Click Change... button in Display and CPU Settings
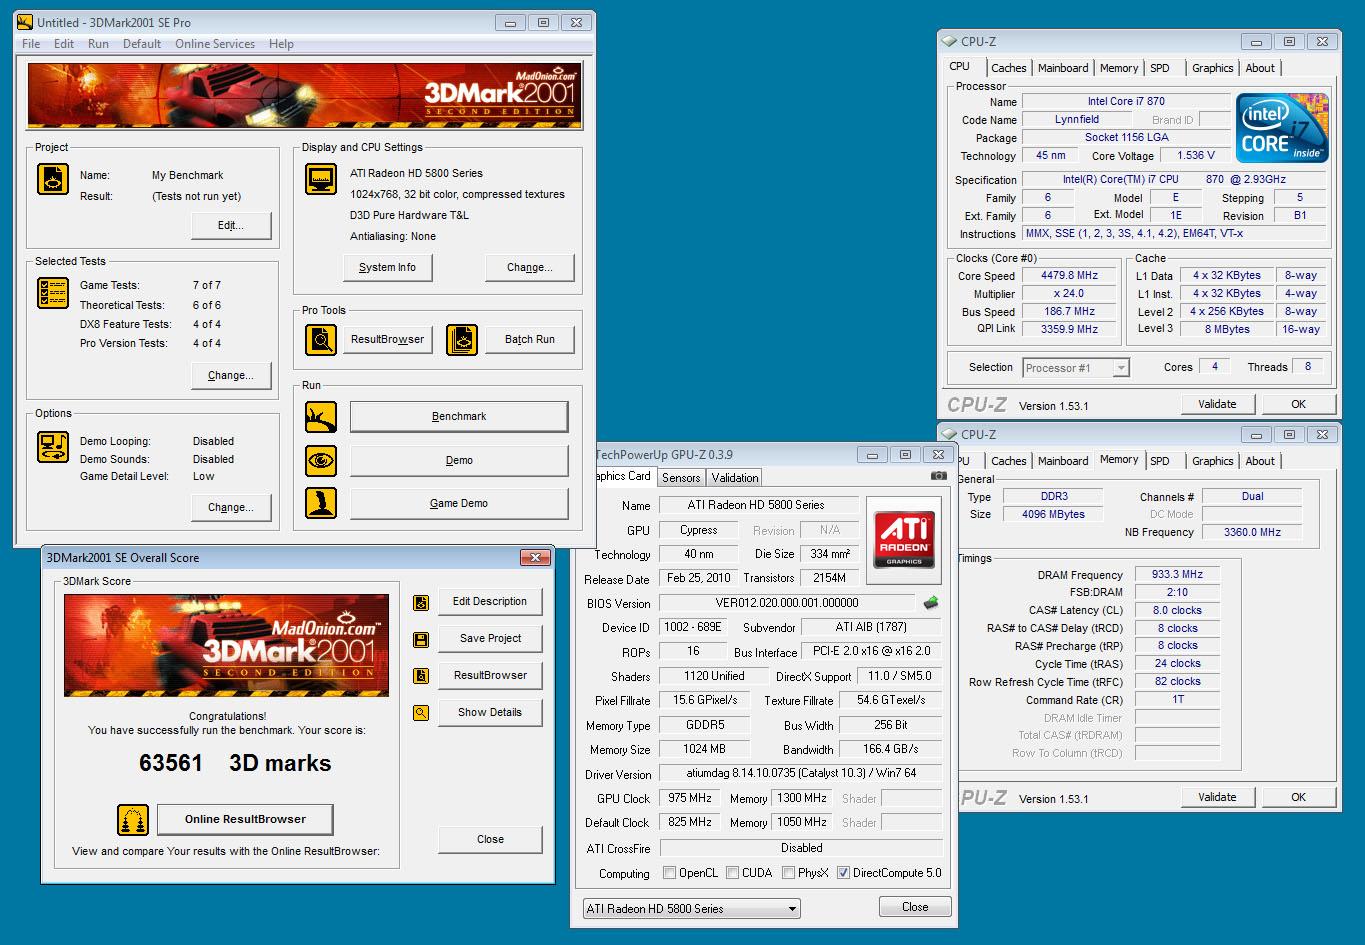The height and width of the screenshot is (945, 1365). (x=529, y=268)
